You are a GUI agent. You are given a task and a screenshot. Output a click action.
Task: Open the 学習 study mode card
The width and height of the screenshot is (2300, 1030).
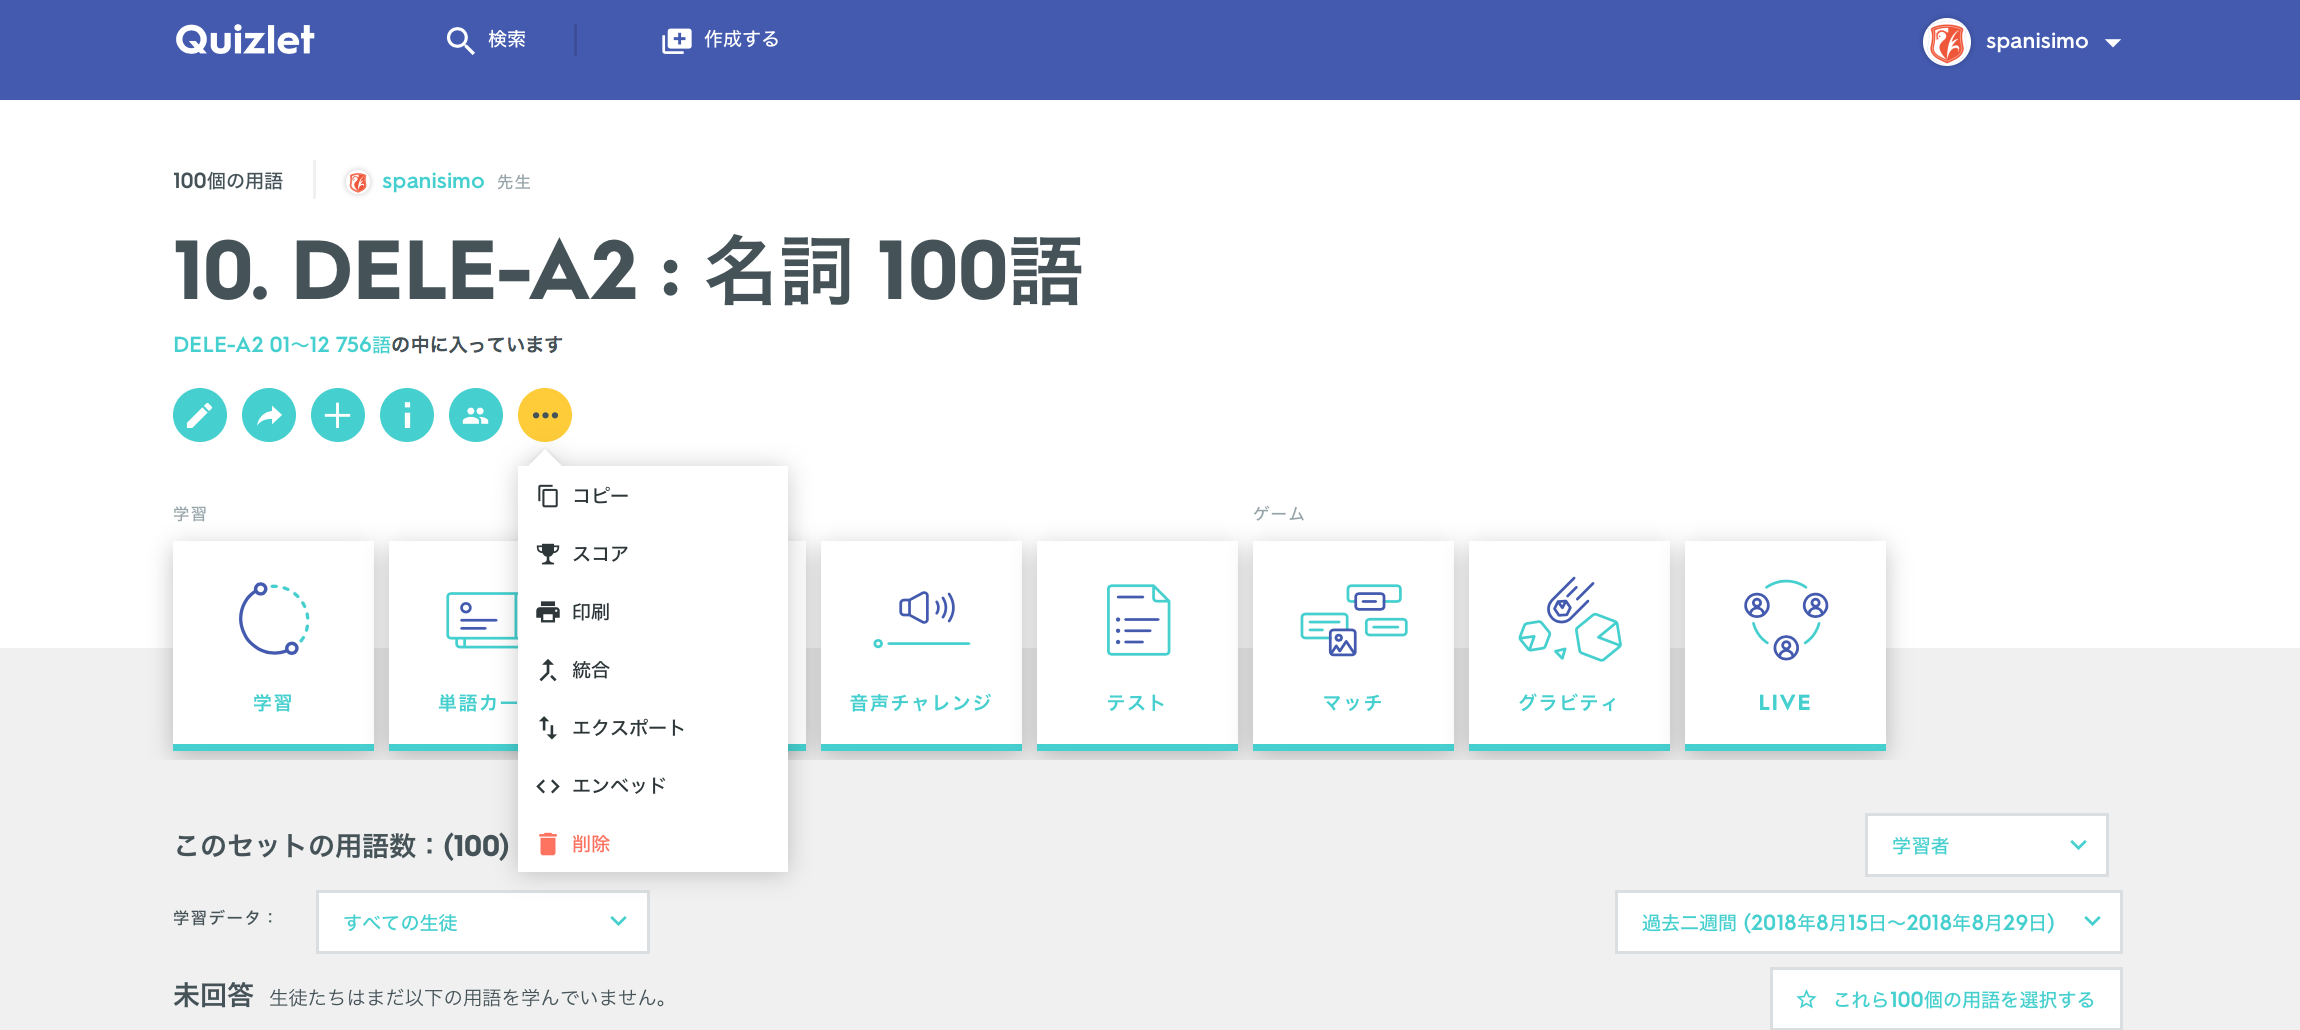click(273, 645)
